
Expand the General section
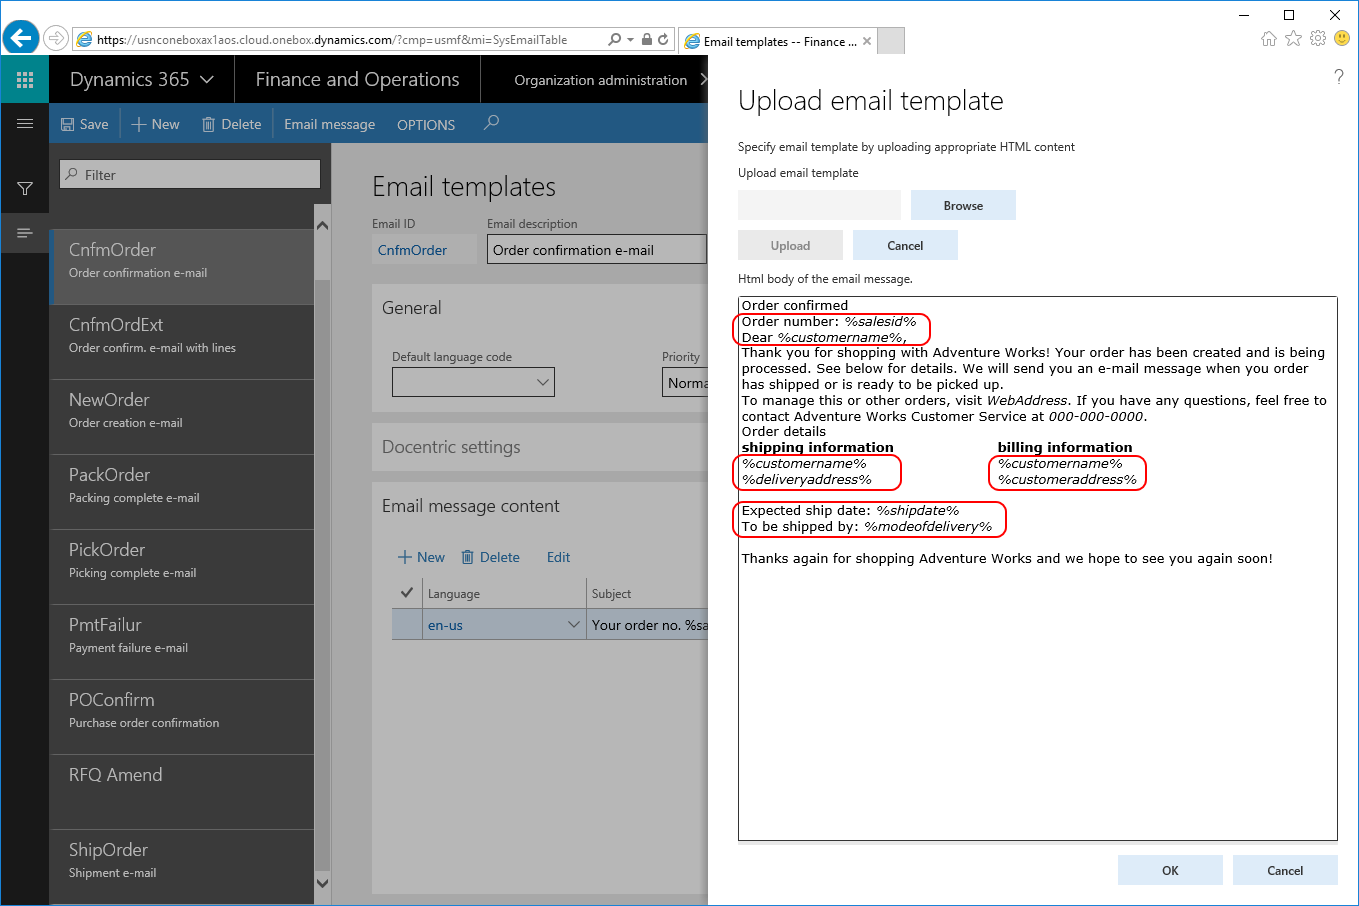tap(412, 308)
